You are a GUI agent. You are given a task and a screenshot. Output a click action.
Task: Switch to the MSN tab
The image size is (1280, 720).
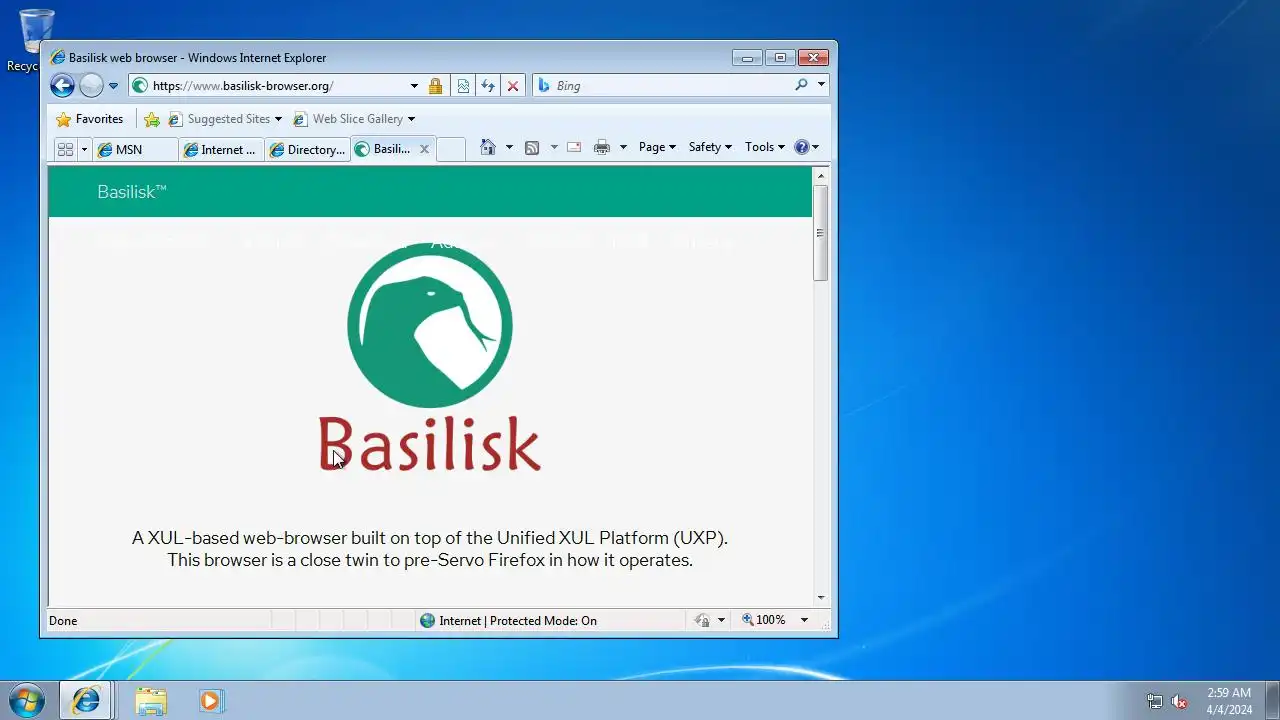click(135, 149)
